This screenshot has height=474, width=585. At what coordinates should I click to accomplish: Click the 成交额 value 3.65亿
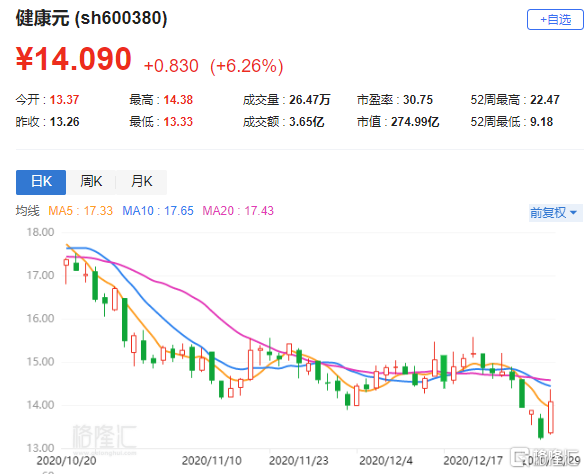pos(306,122)
